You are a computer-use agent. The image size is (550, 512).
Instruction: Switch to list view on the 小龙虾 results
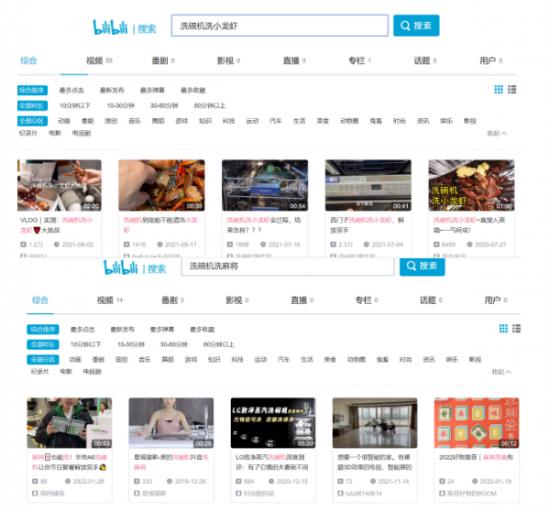(512, 89)
